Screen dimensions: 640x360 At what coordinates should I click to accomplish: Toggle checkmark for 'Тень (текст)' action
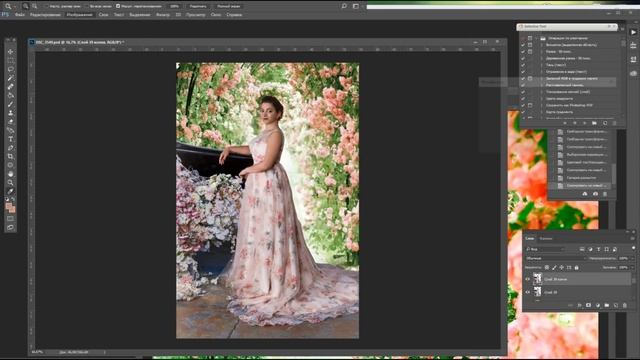[x=523, y=65]
